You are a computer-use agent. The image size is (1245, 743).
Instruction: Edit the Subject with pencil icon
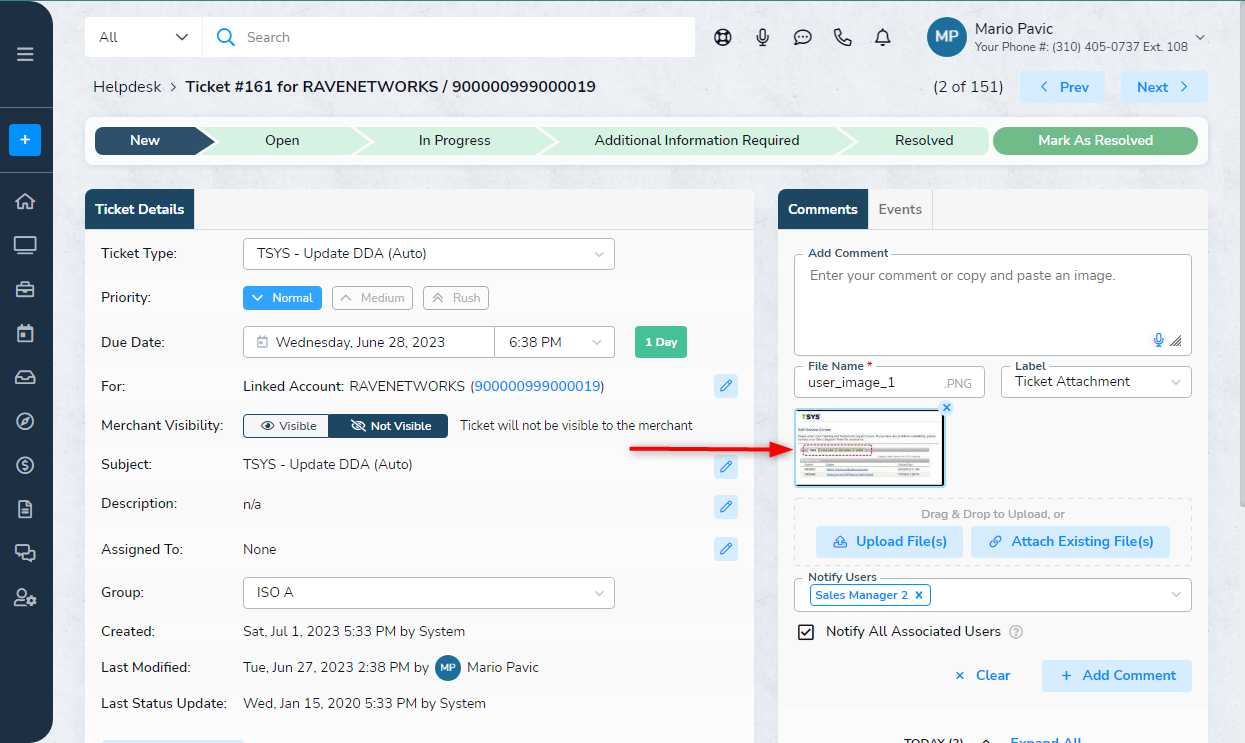click(726, 465)
